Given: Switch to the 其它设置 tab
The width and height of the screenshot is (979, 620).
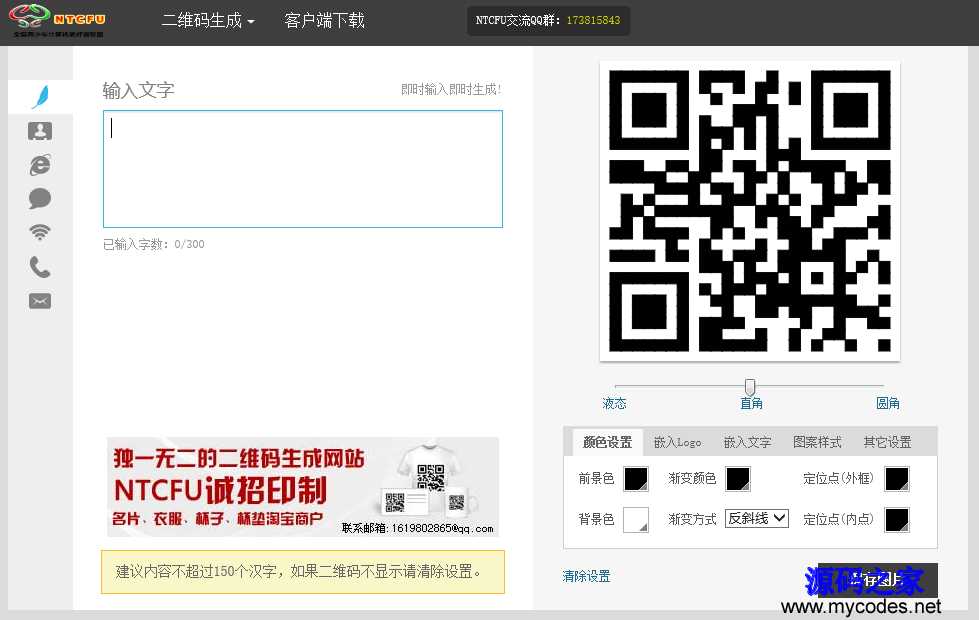Looking at the screenshot, I should point(887,442).
